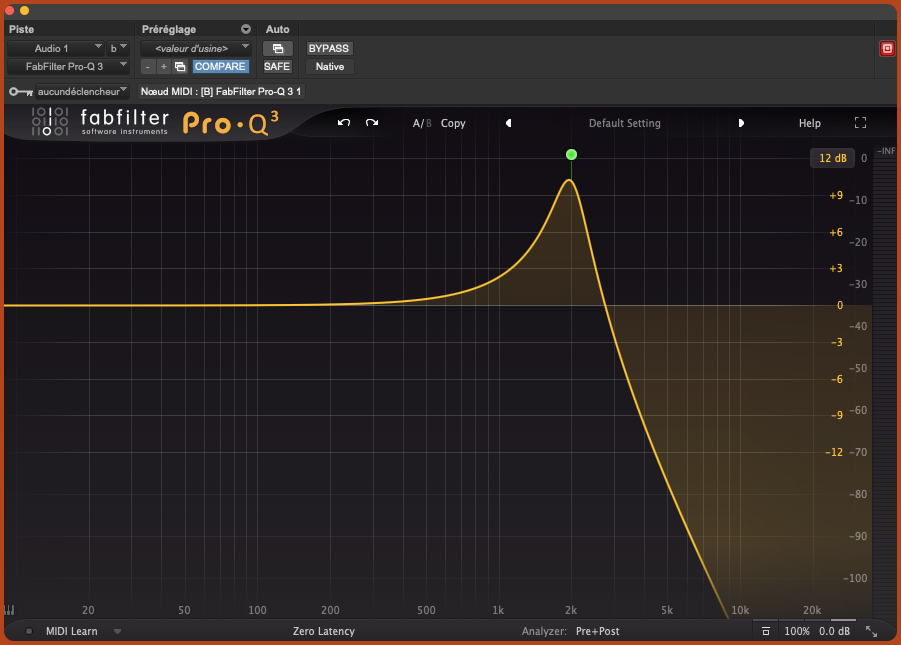
Task: Expand the 12 dB display range menu
Action: click(832, 158)
